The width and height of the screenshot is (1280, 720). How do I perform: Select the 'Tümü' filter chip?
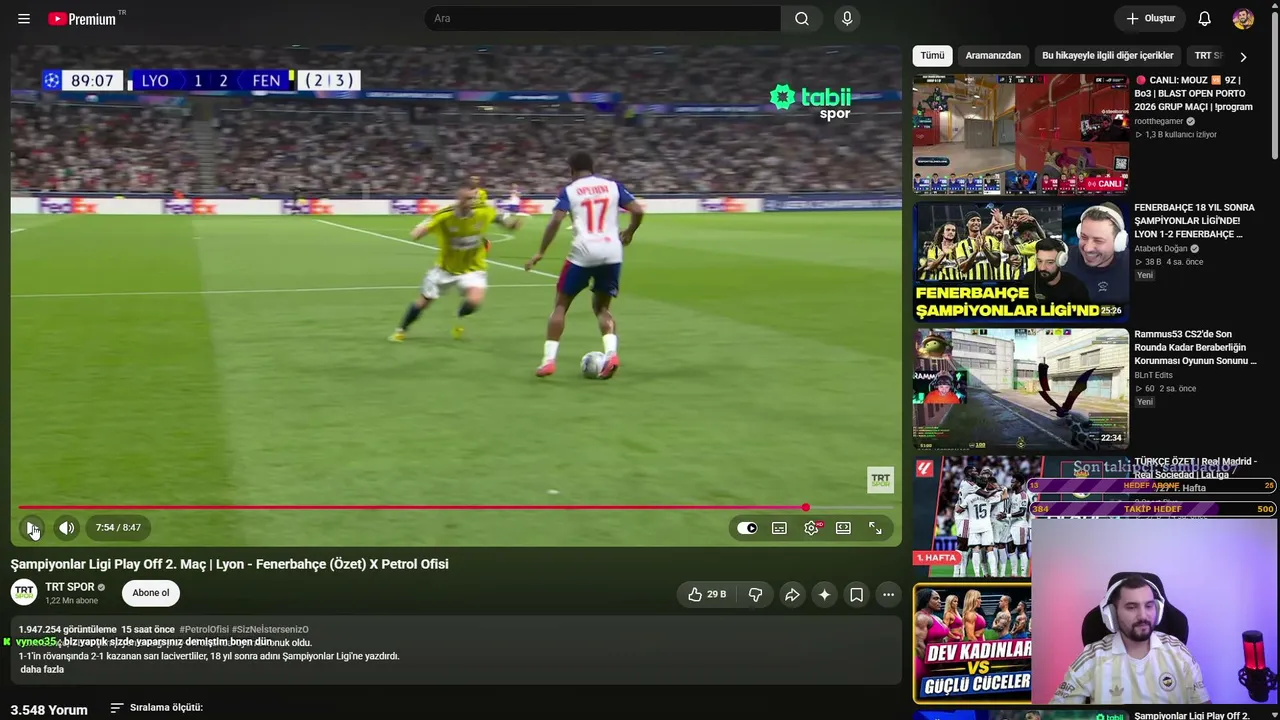[x=932, y=56]
